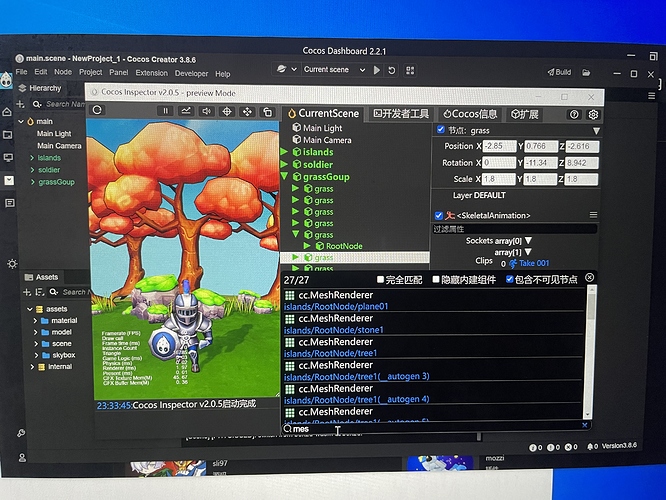
Task: Switch to the Cocos信息 tab
Action: coord(470,114)
